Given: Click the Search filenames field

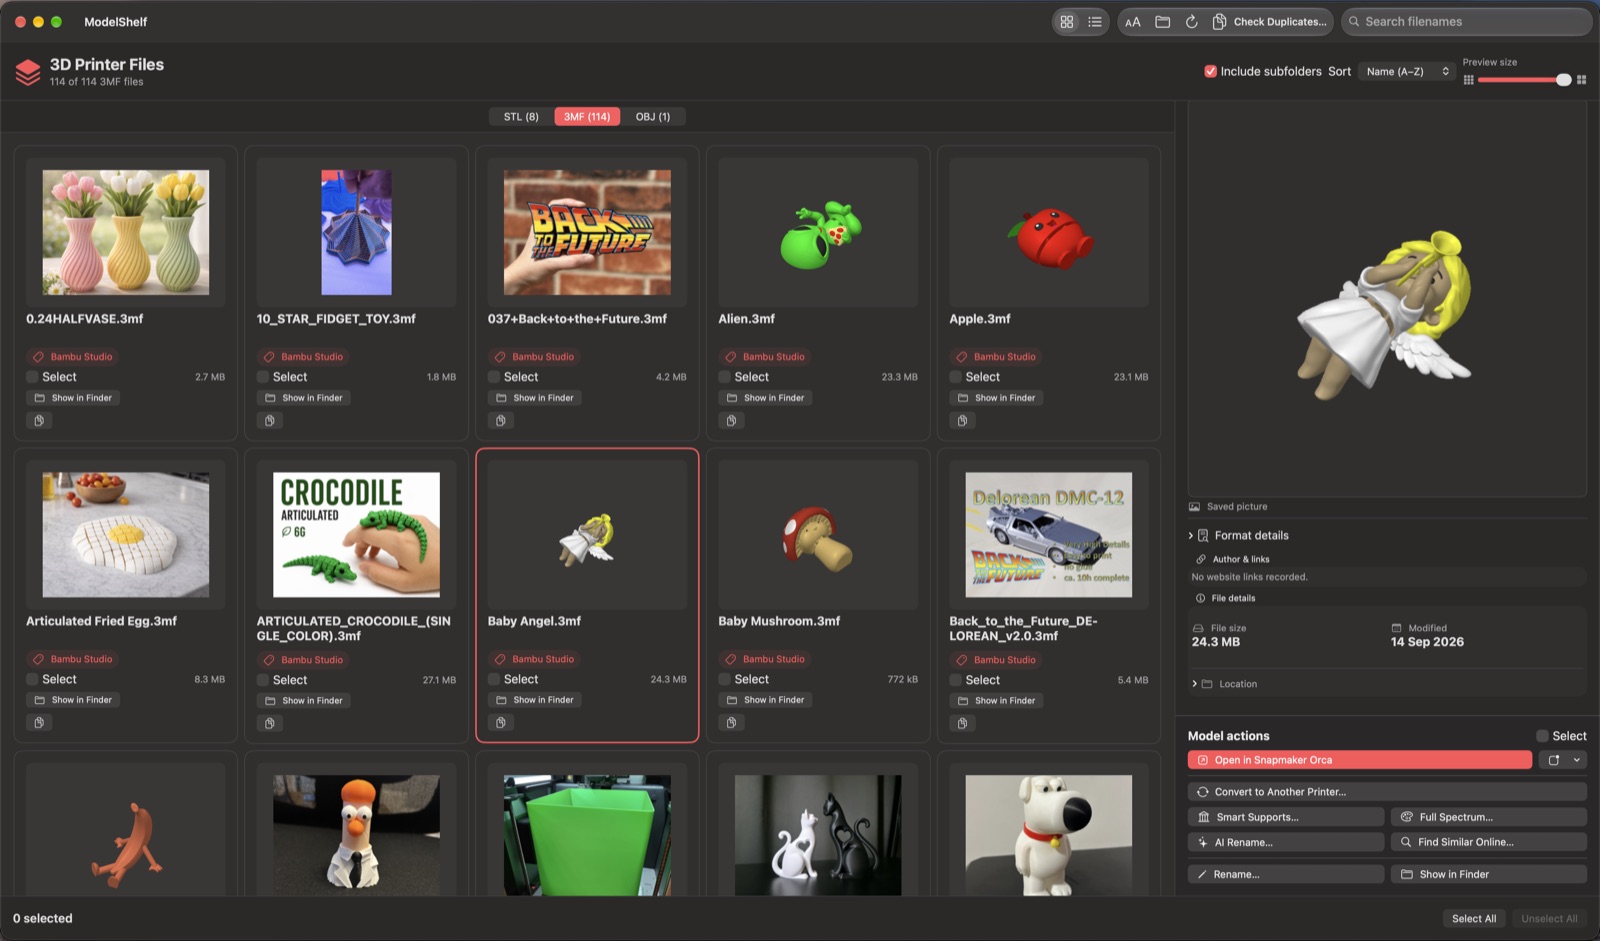Looking at the screenshot, I should (x=1466, y=21).
